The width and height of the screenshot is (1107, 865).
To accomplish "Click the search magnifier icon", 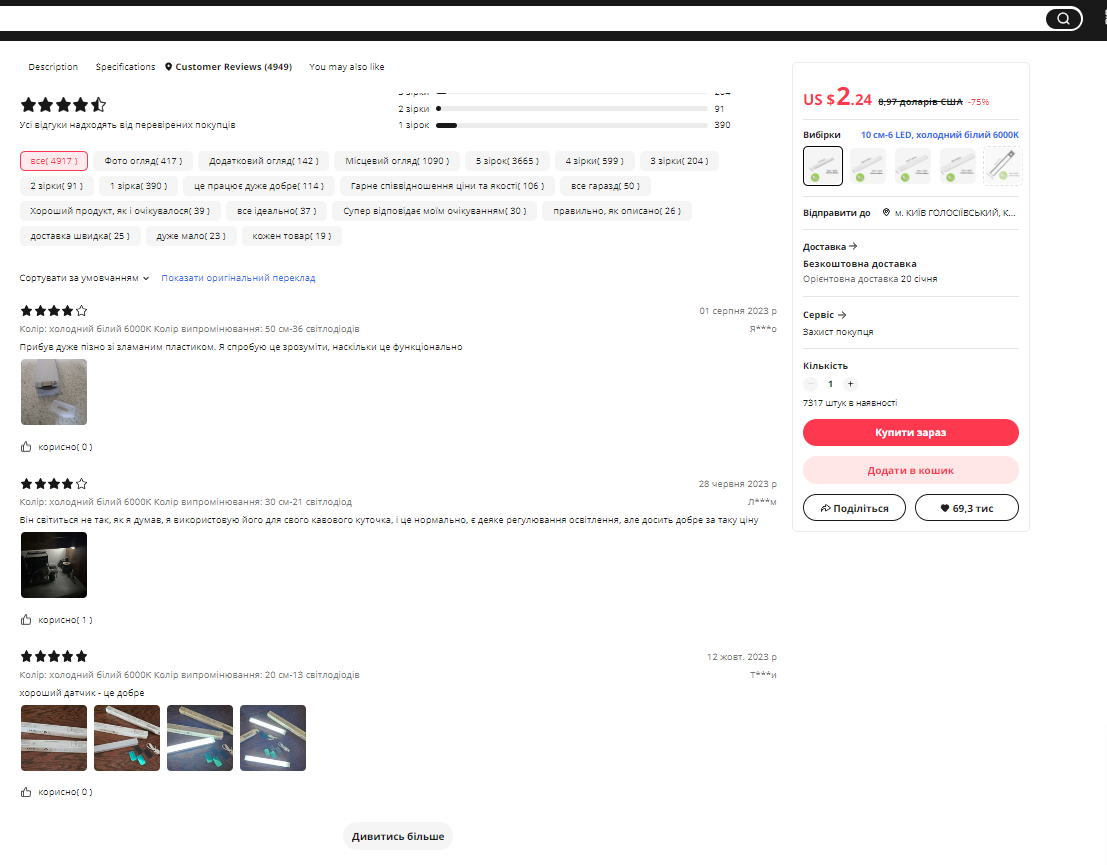I will click(x=1063, y=18).
